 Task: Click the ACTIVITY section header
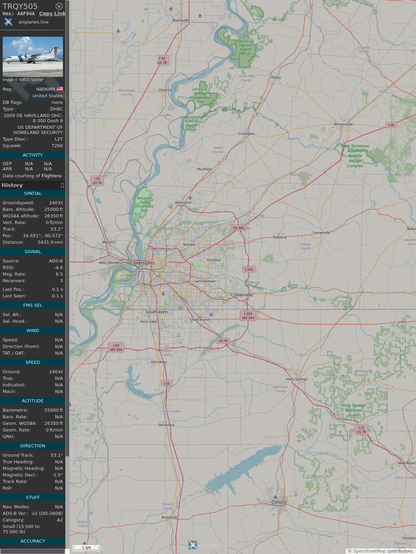tap(33, 155)
